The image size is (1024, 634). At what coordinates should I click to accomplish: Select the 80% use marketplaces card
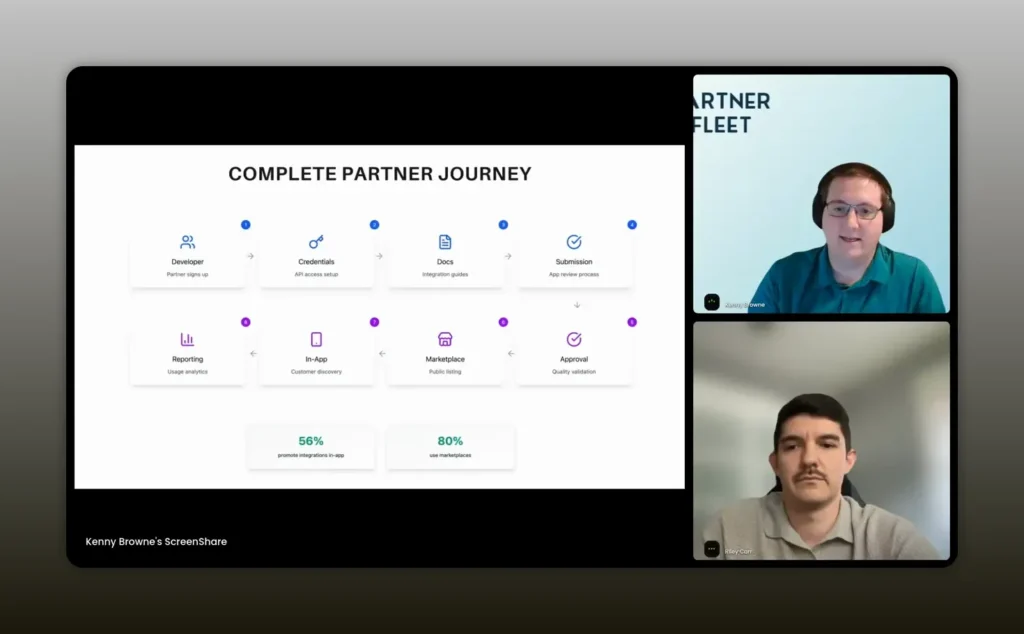point(450,447)
